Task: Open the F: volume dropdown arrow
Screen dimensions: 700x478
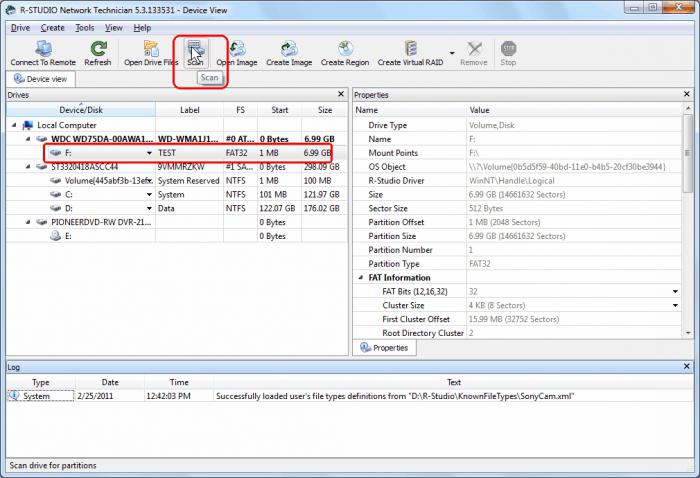Action: (149, 153)
